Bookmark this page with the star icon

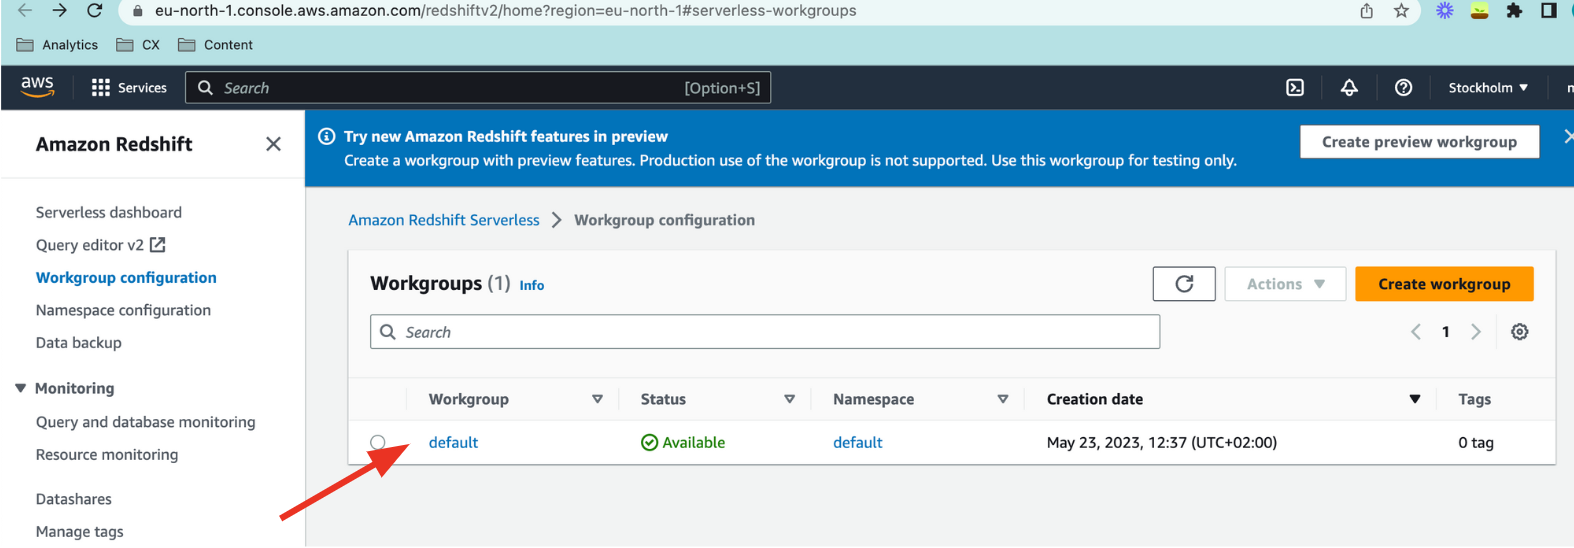click(1401, 11)
